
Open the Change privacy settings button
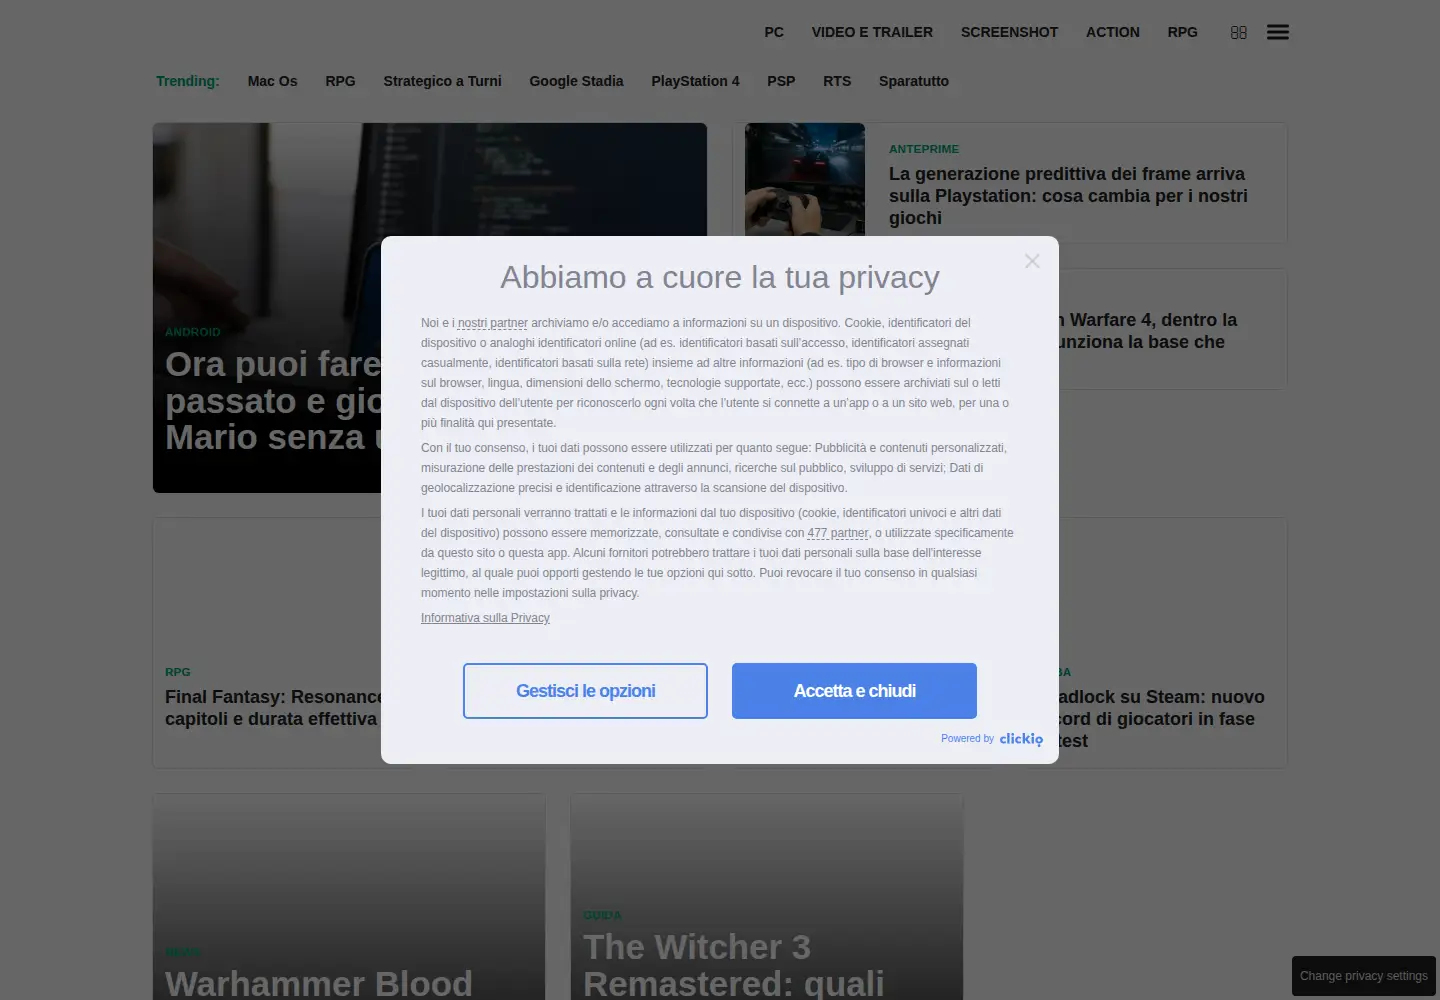pyautogui.click(x=1364, y=976)
